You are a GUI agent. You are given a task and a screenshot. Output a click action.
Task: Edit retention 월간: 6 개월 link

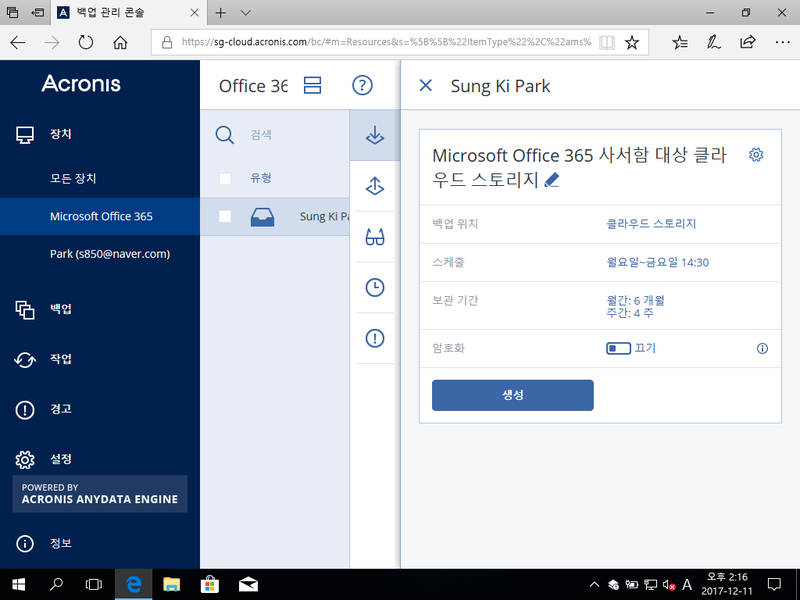click(x=635, y=301)
